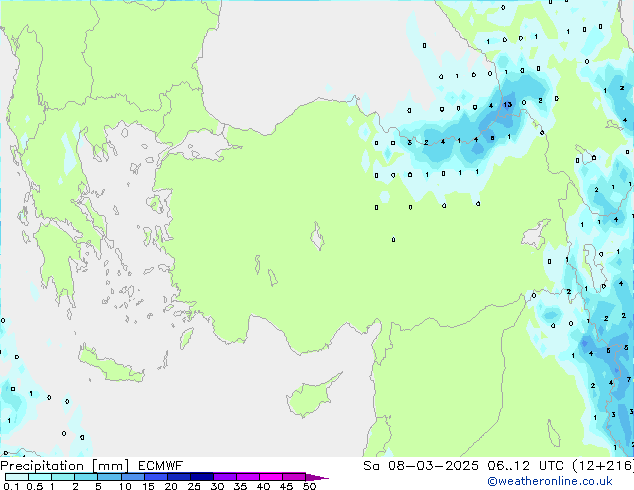
Task: Pick the 20–25 mm legend swatch
Action: tap(179, 477)
